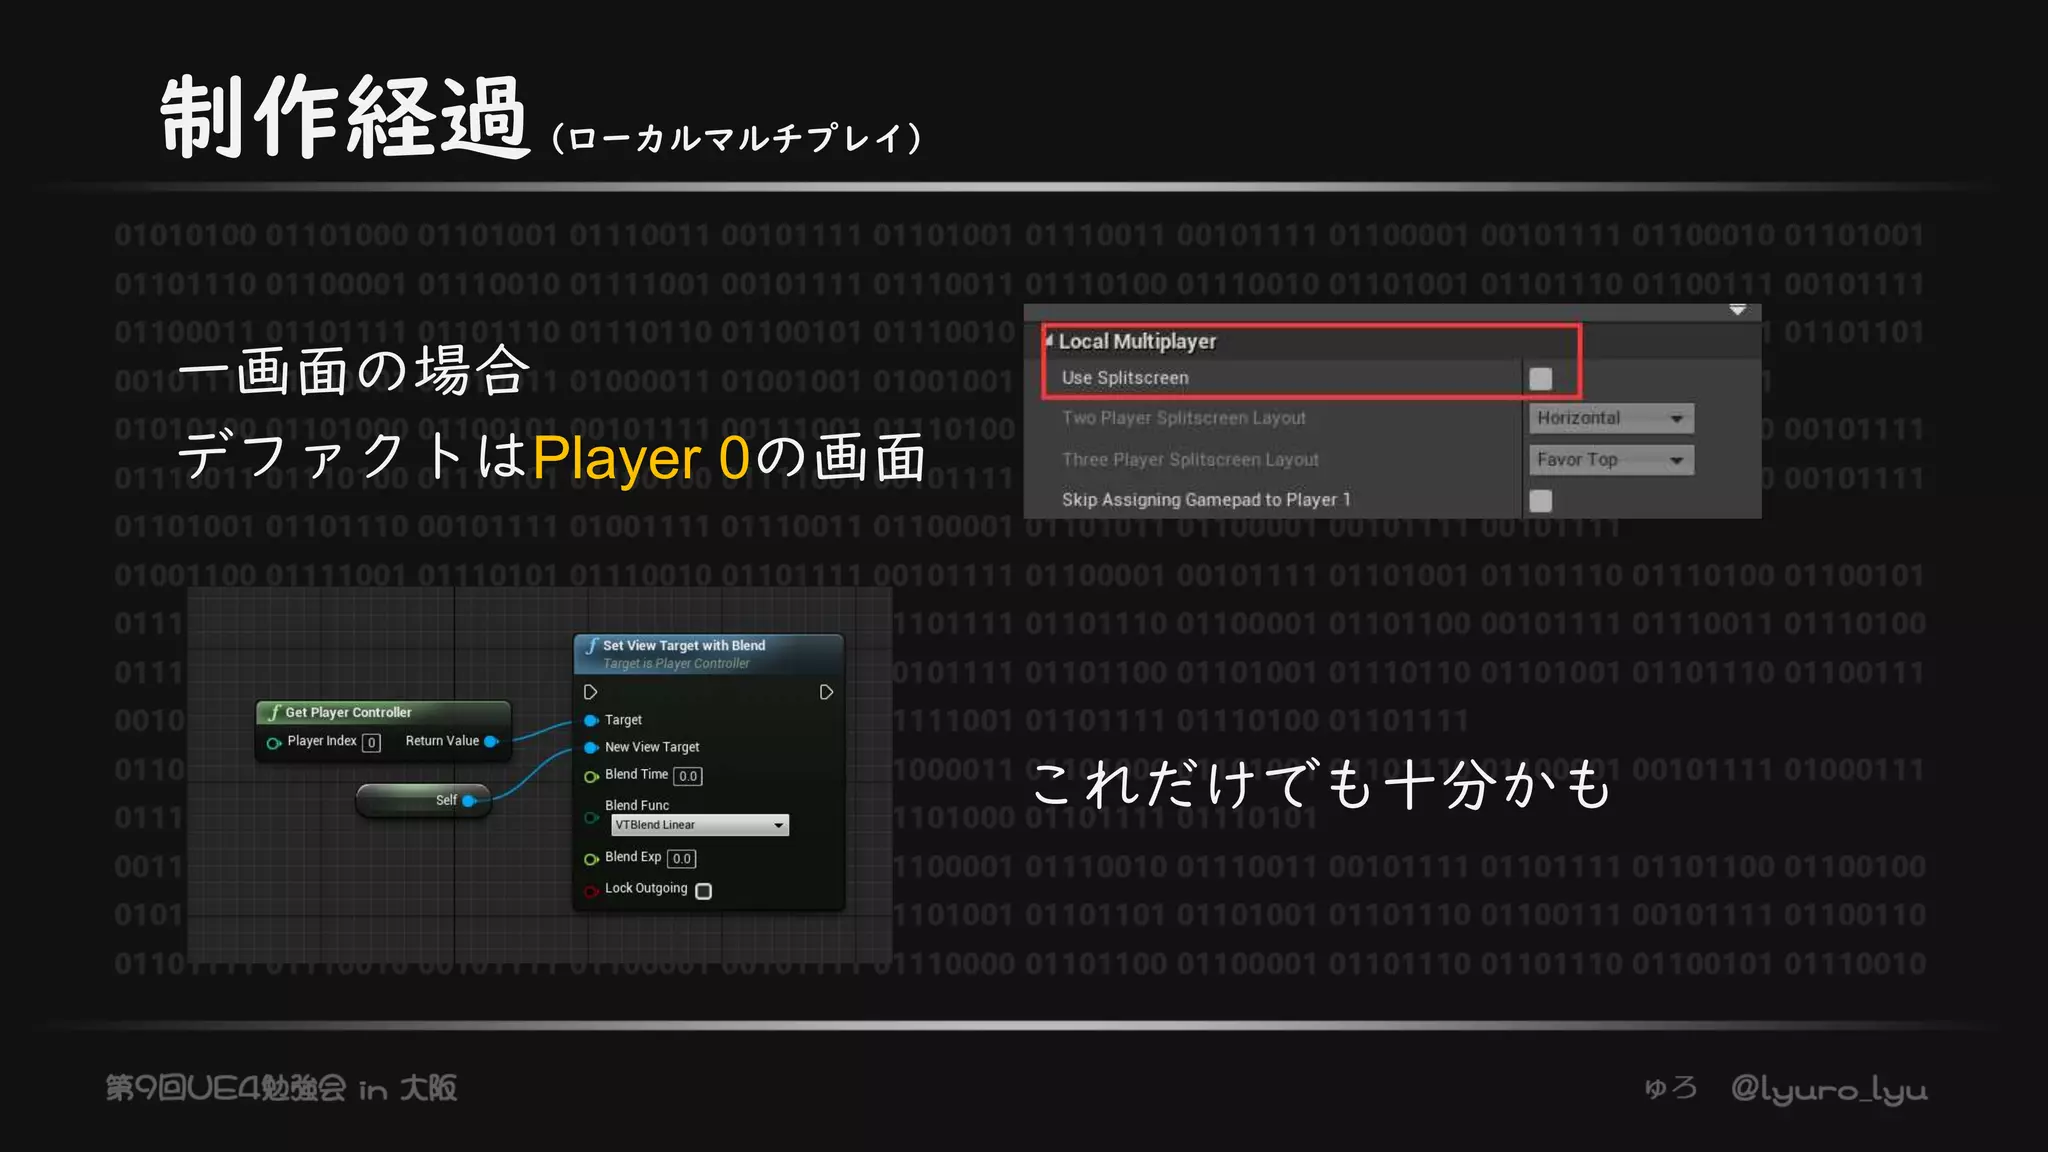Viewport: 2048px width, 1152px height.
Task: Click the Blend Func input pin
Action: (591, 818)
